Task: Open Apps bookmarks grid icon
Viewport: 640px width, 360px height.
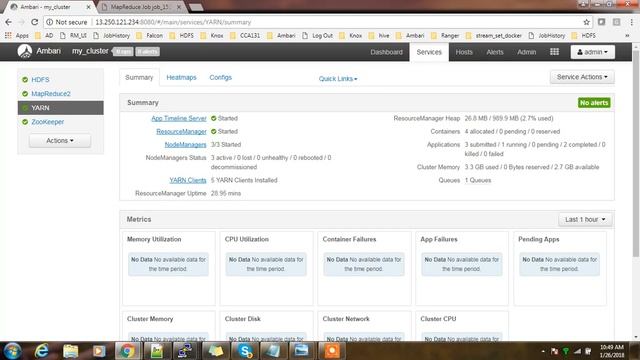Action: click(x=8, y=36)
